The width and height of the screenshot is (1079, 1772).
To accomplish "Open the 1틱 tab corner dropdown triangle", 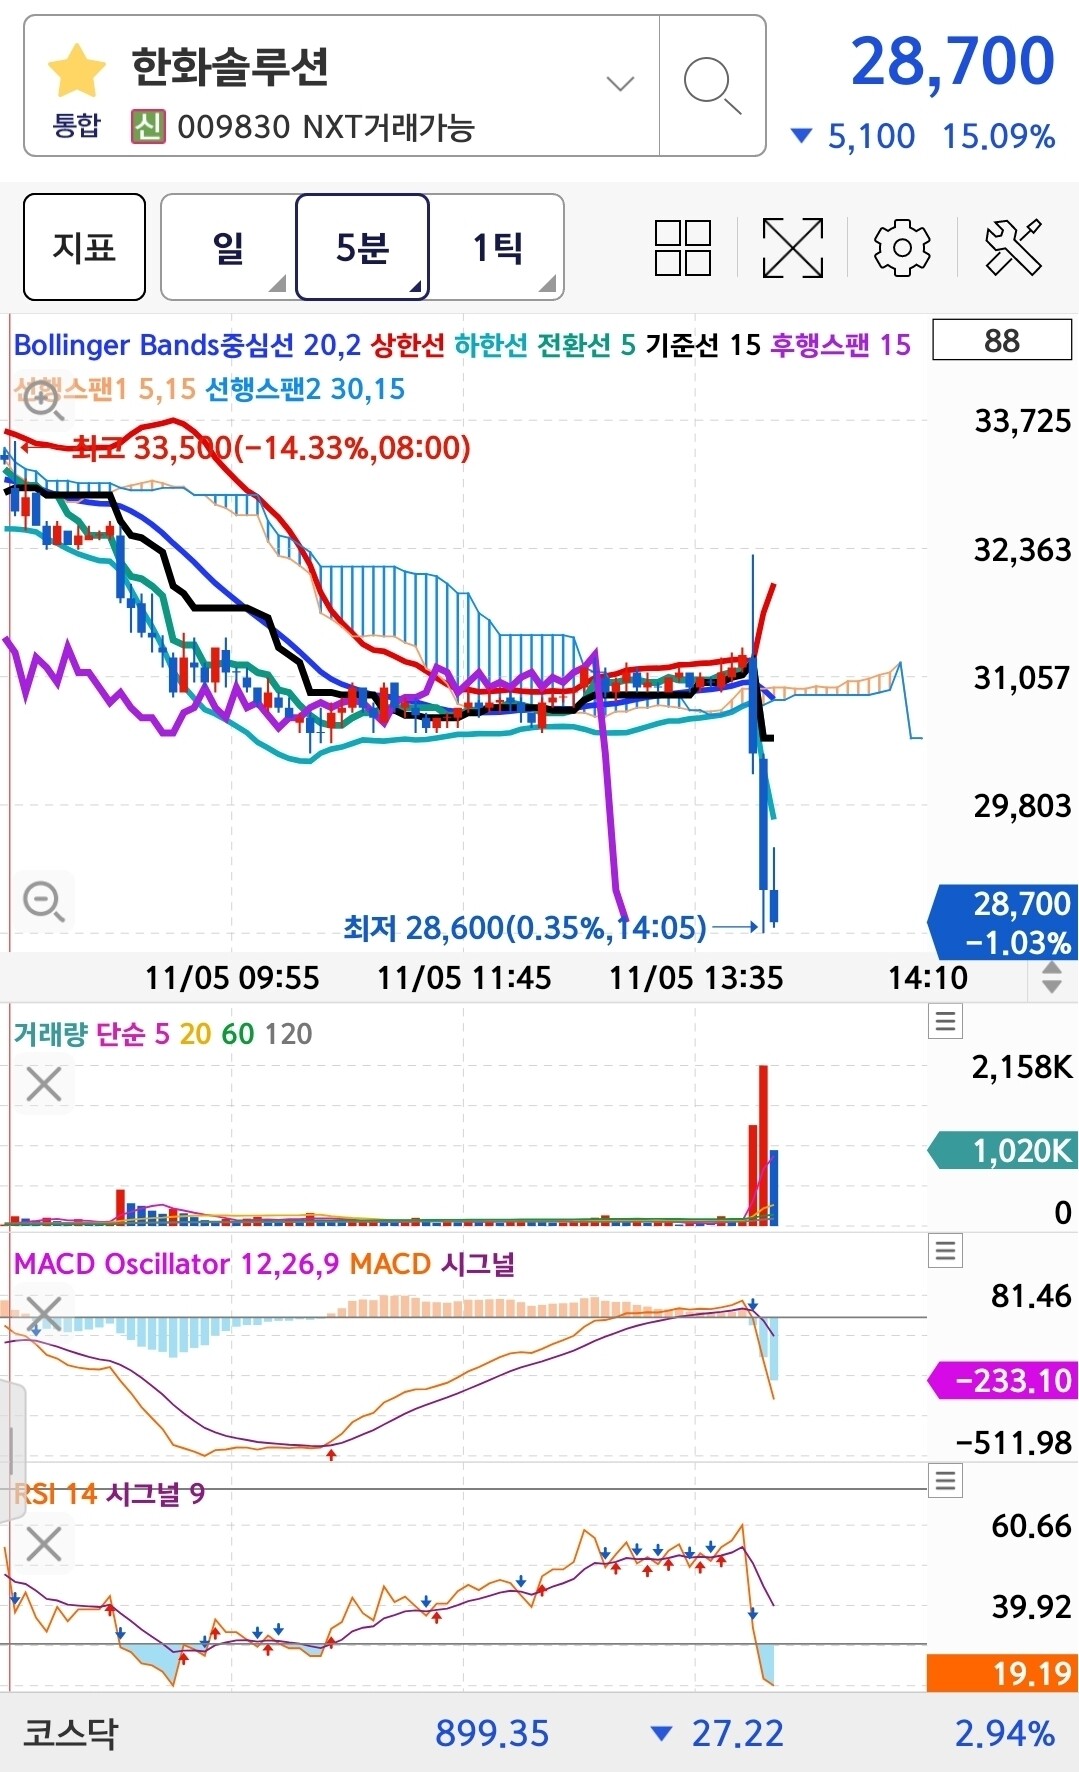I will (x=547, y=283).
